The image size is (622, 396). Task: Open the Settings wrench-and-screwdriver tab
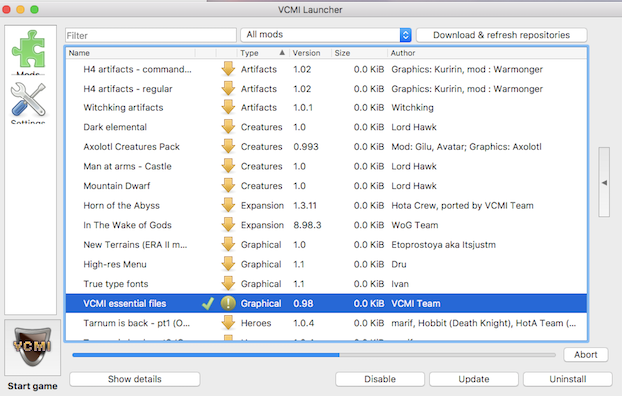[x=28, y=102]
